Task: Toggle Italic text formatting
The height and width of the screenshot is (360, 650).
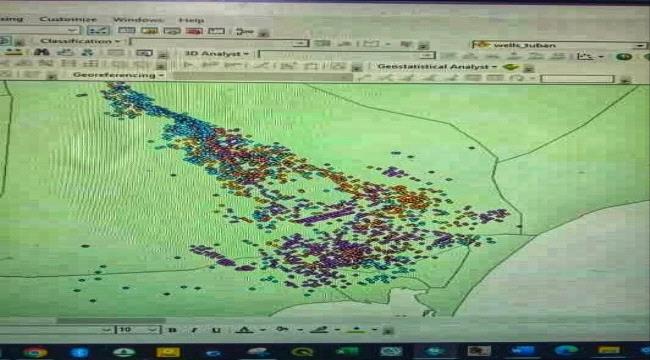Action: click(194, 330)
